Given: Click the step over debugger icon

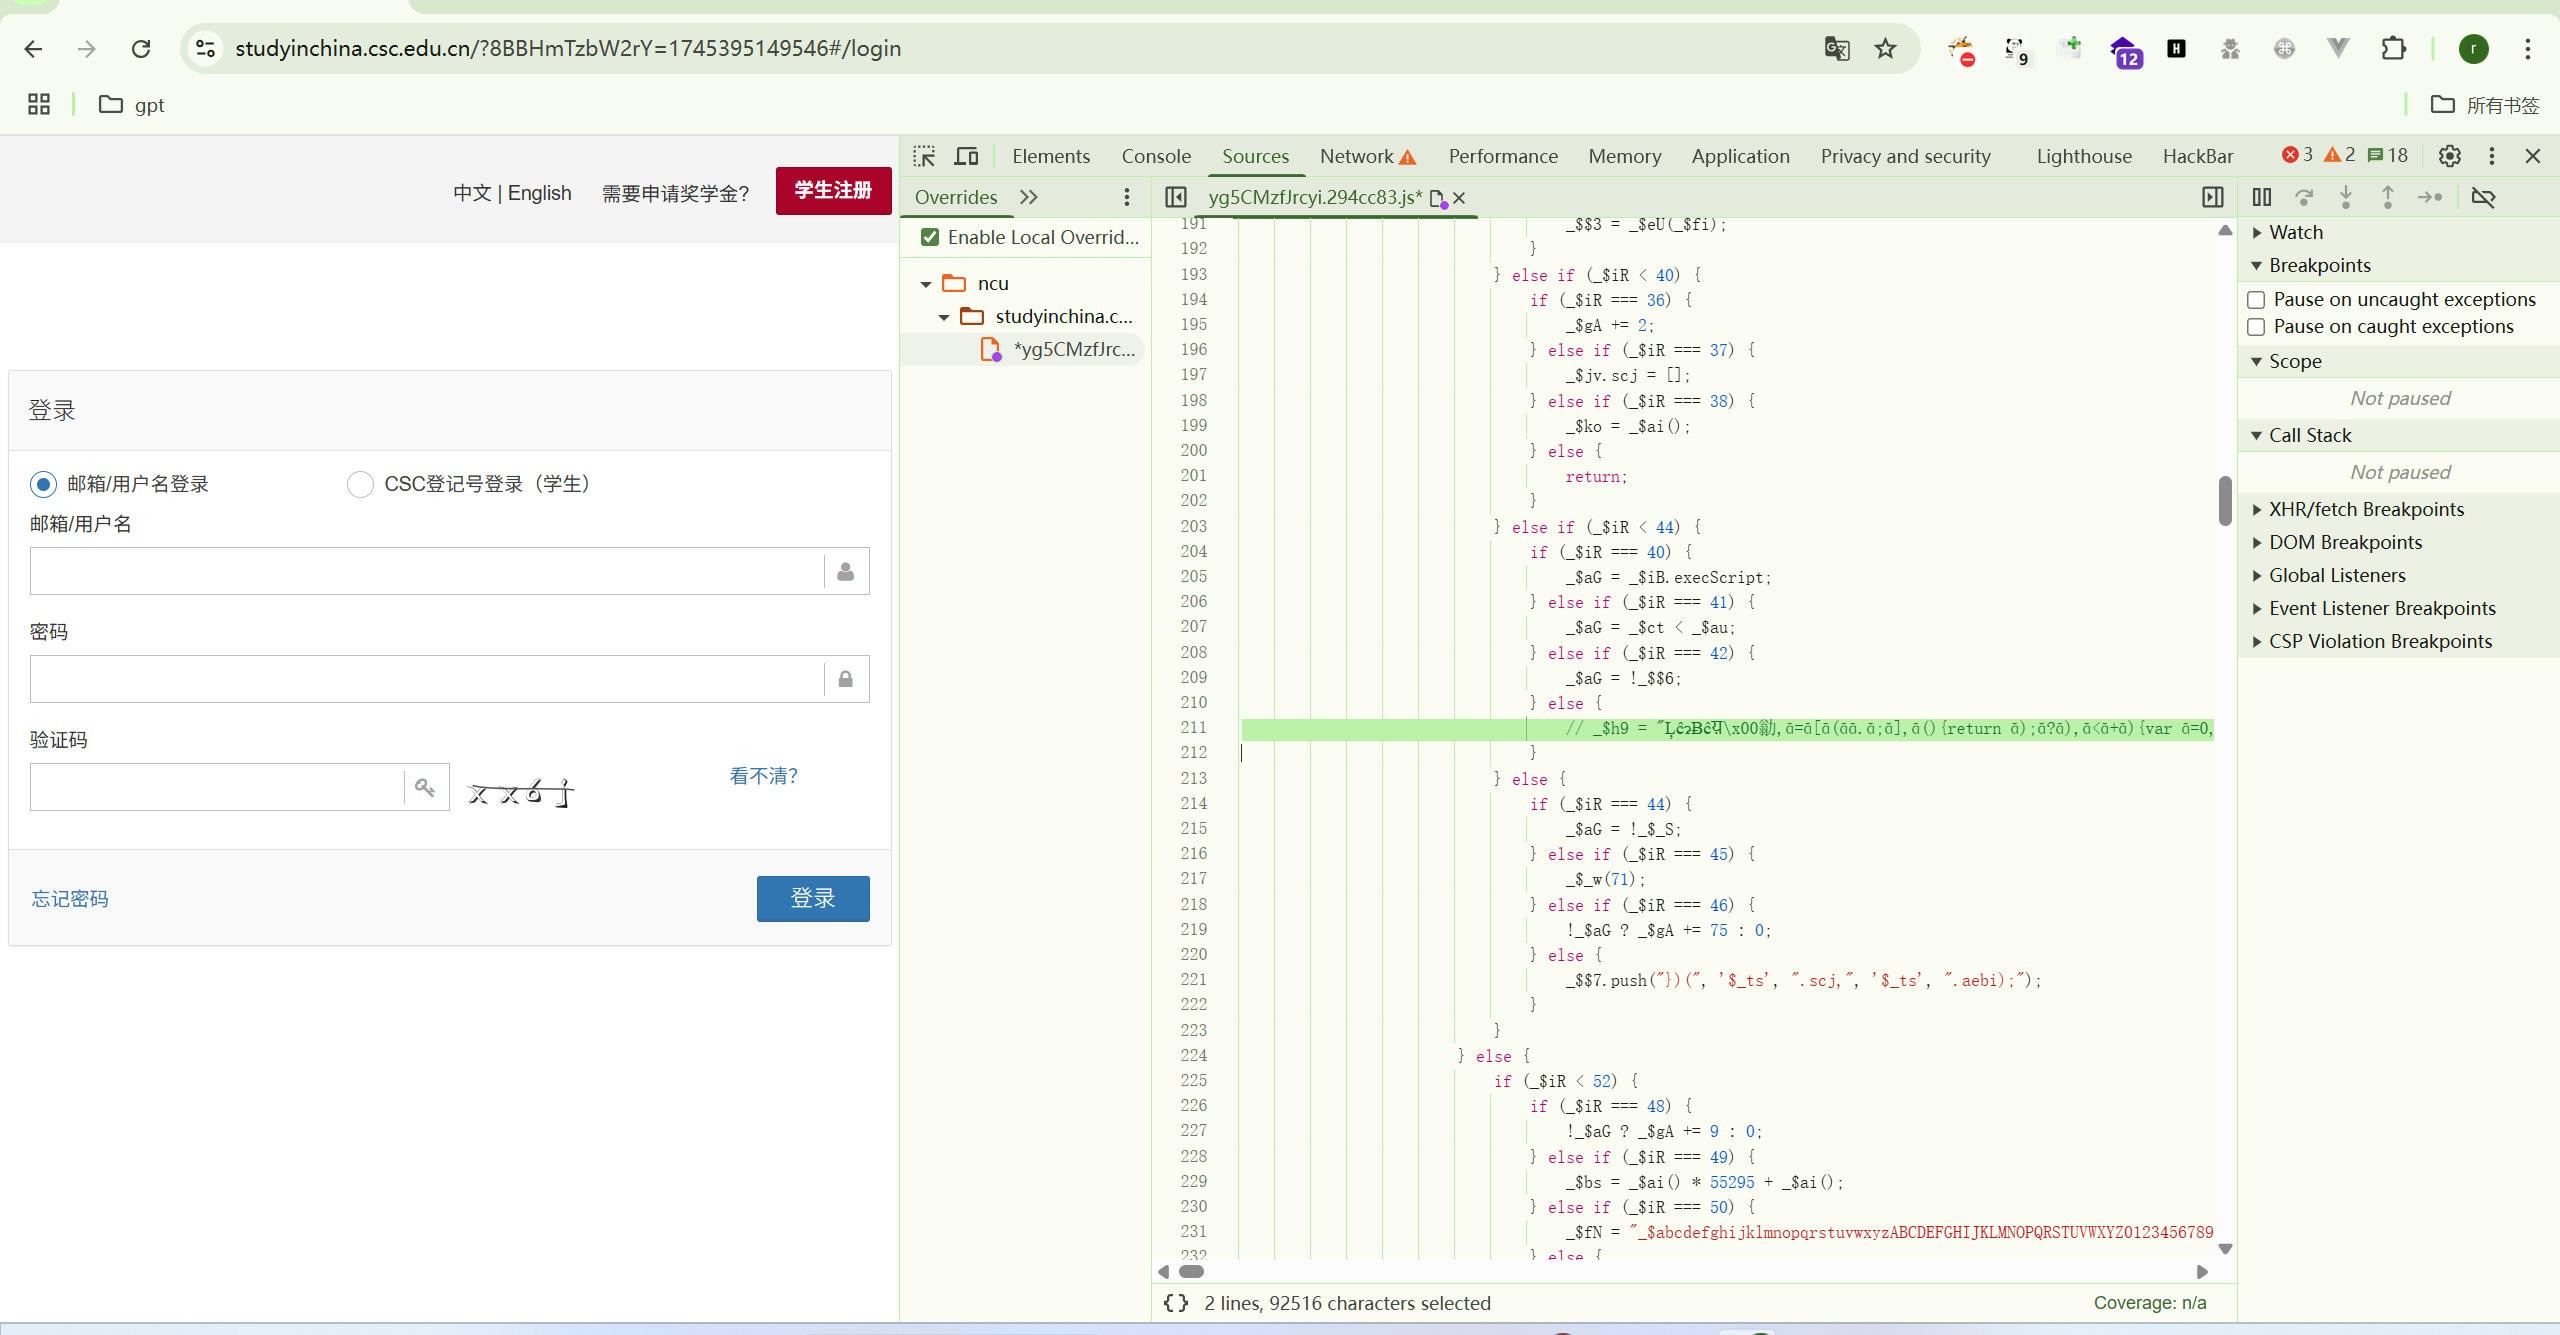Looking at the screenshot, I should coord(2304,197).
